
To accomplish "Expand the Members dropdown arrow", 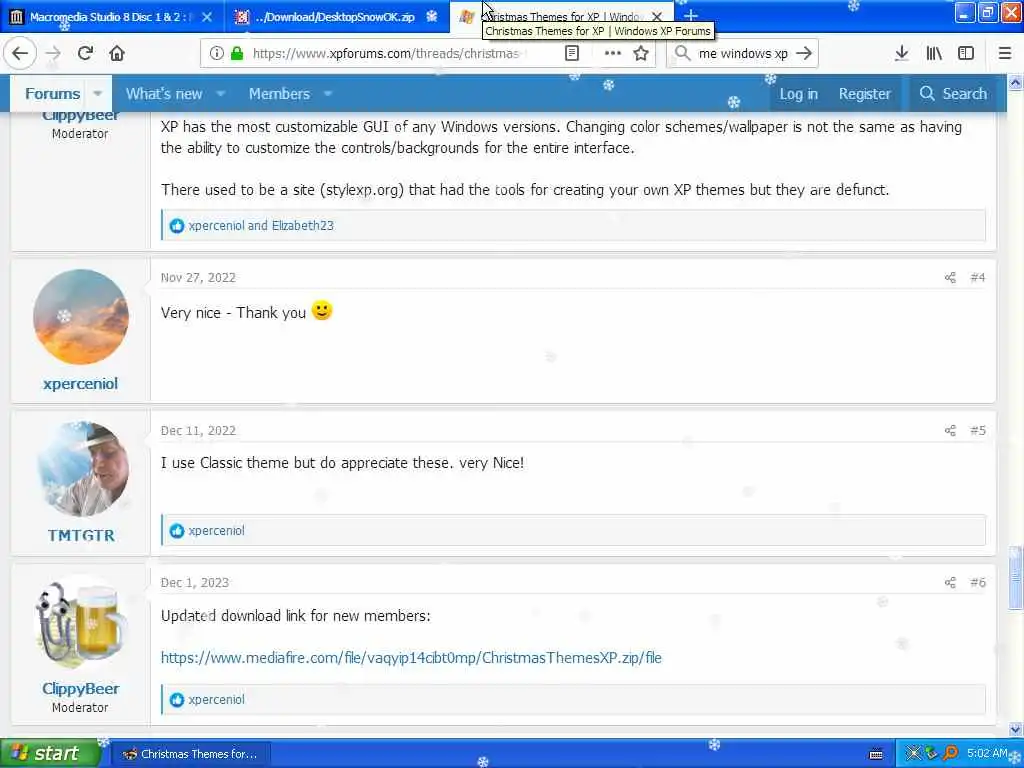I will click(328, 94).
